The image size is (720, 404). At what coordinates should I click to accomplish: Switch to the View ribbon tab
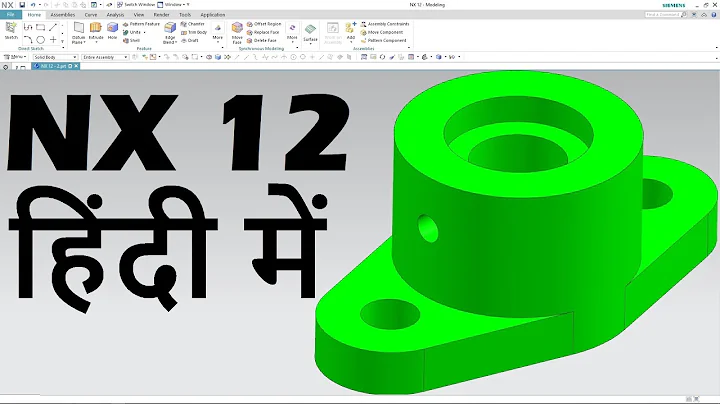(x=139, y=15)
